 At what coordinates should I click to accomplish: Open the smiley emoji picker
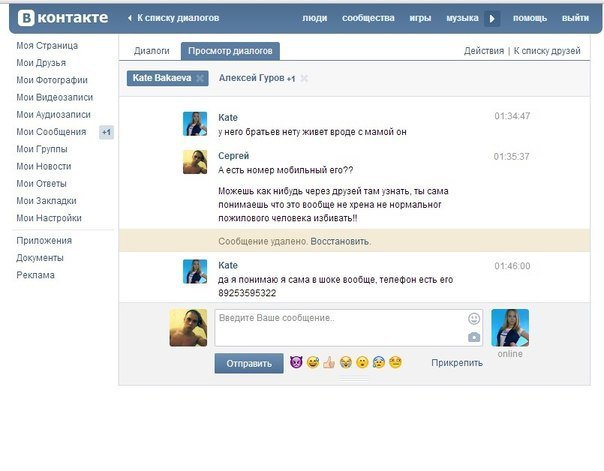tap(474, 318)
